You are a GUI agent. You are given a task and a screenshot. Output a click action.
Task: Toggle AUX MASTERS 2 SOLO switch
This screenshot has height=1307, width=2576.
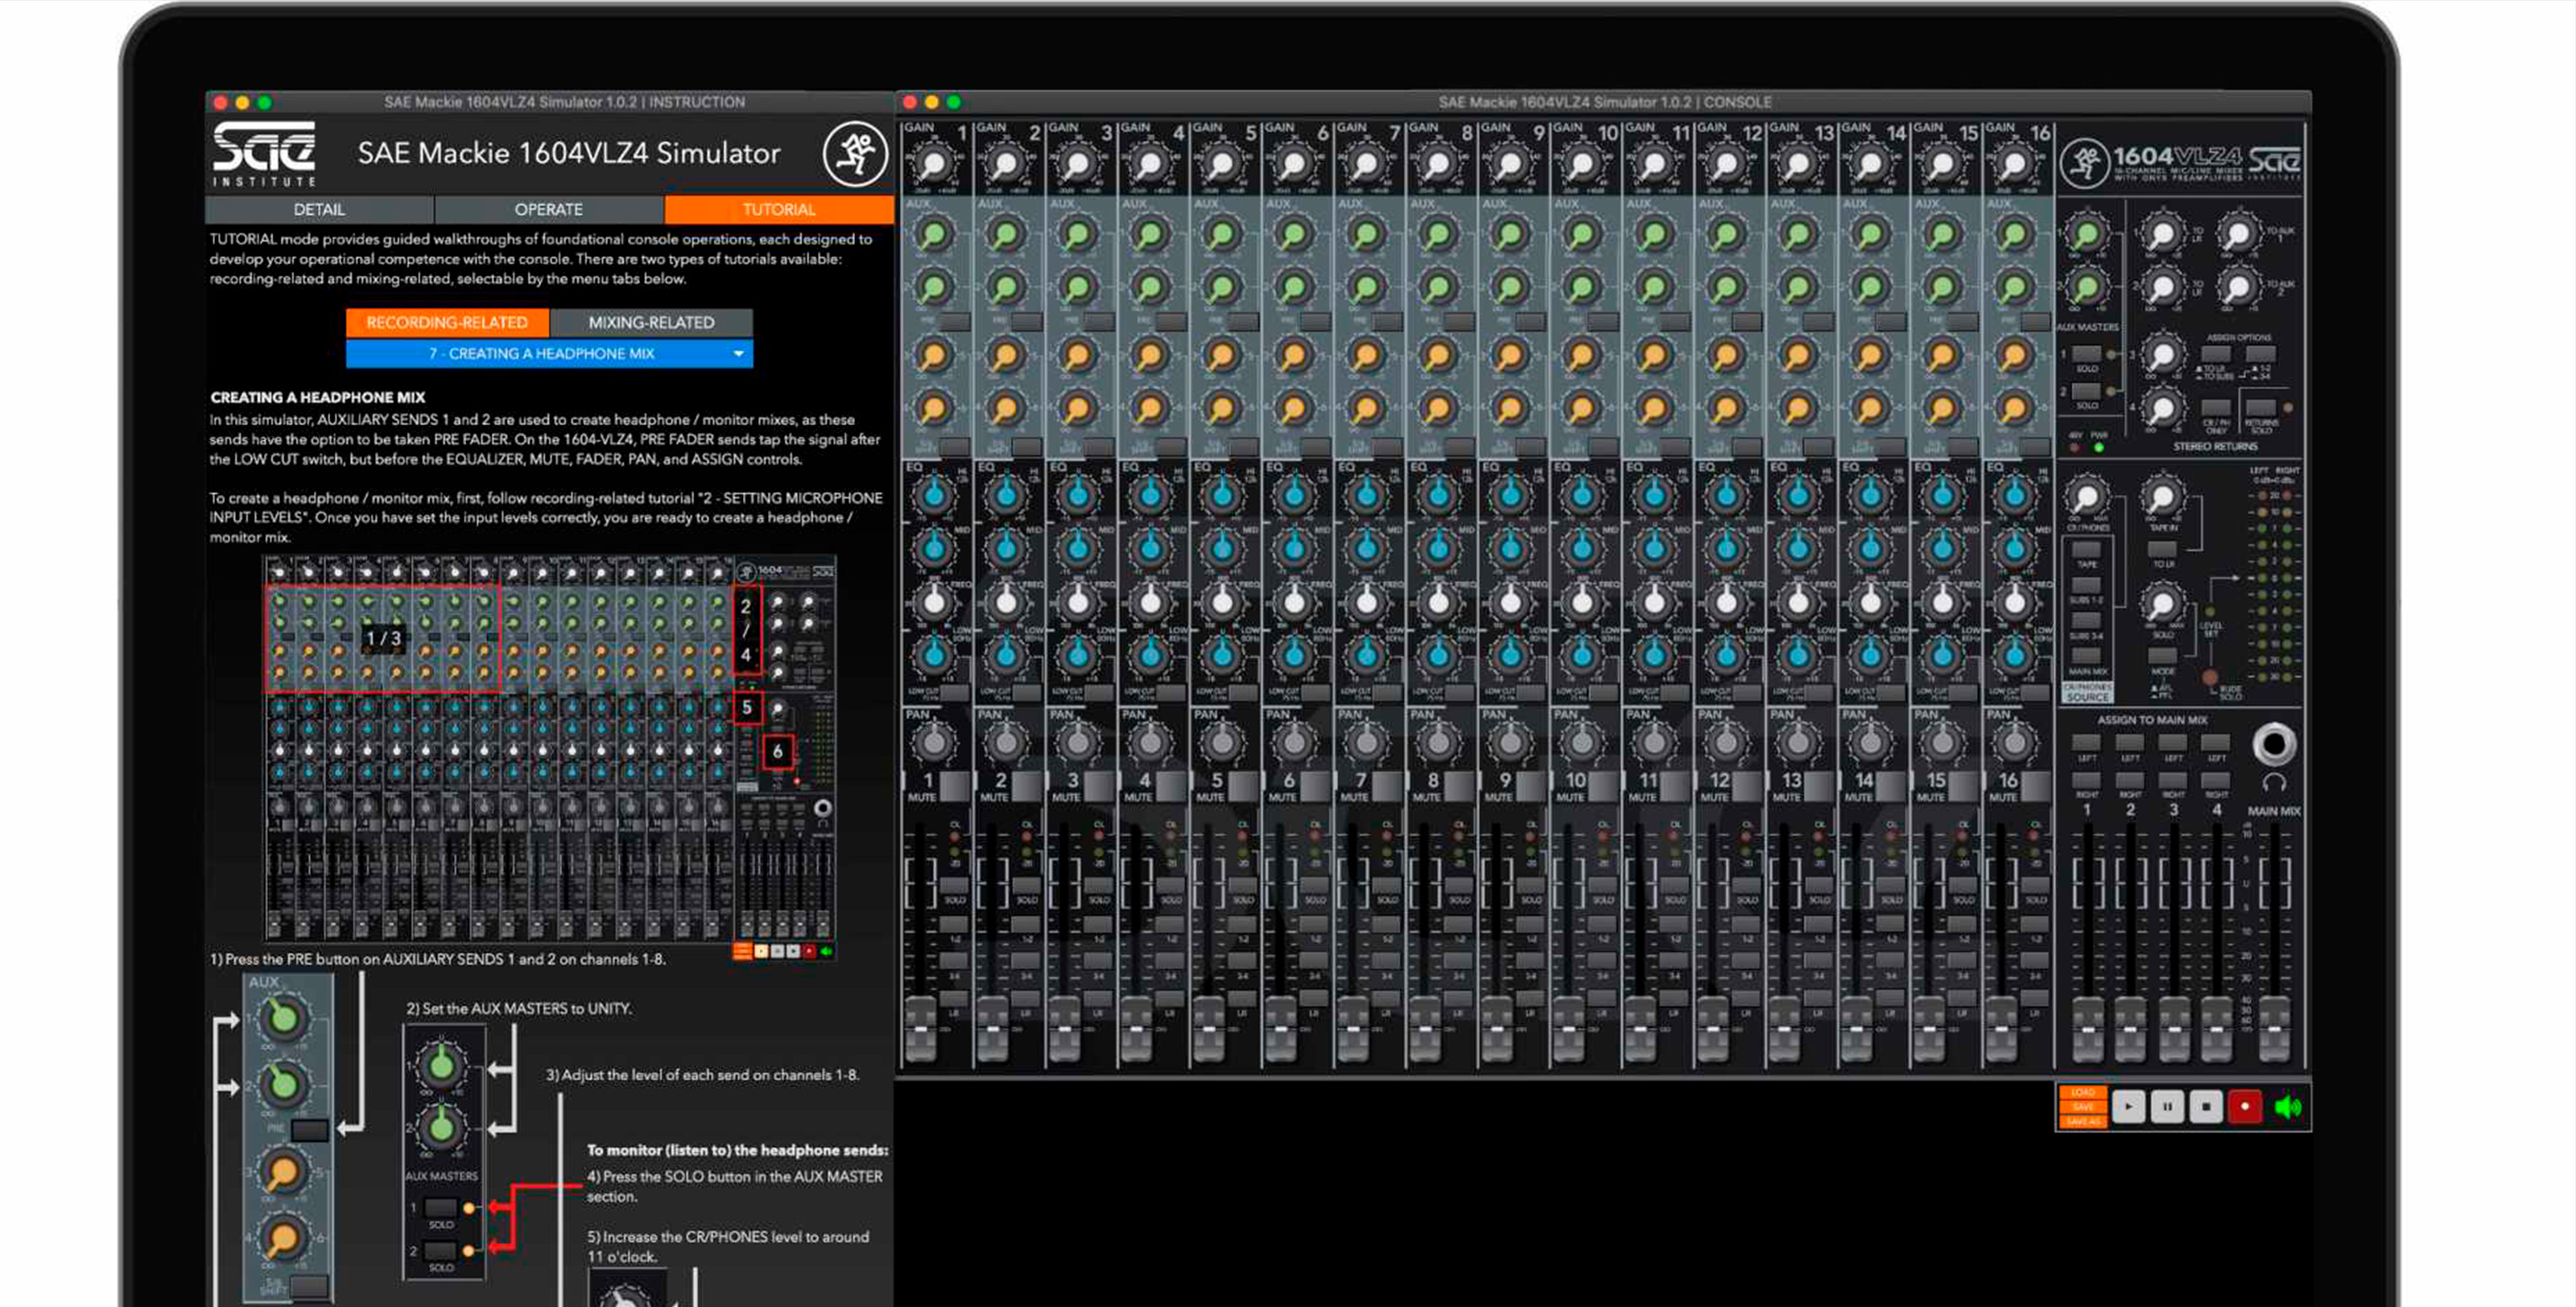[x=2086, y=391]
